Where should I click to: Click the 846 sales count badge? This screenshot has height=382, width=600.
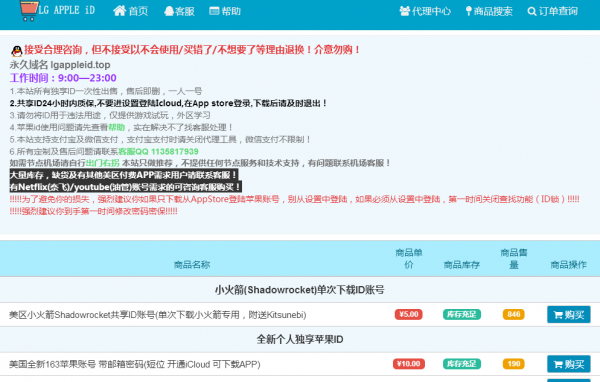(x=514, y=314)
